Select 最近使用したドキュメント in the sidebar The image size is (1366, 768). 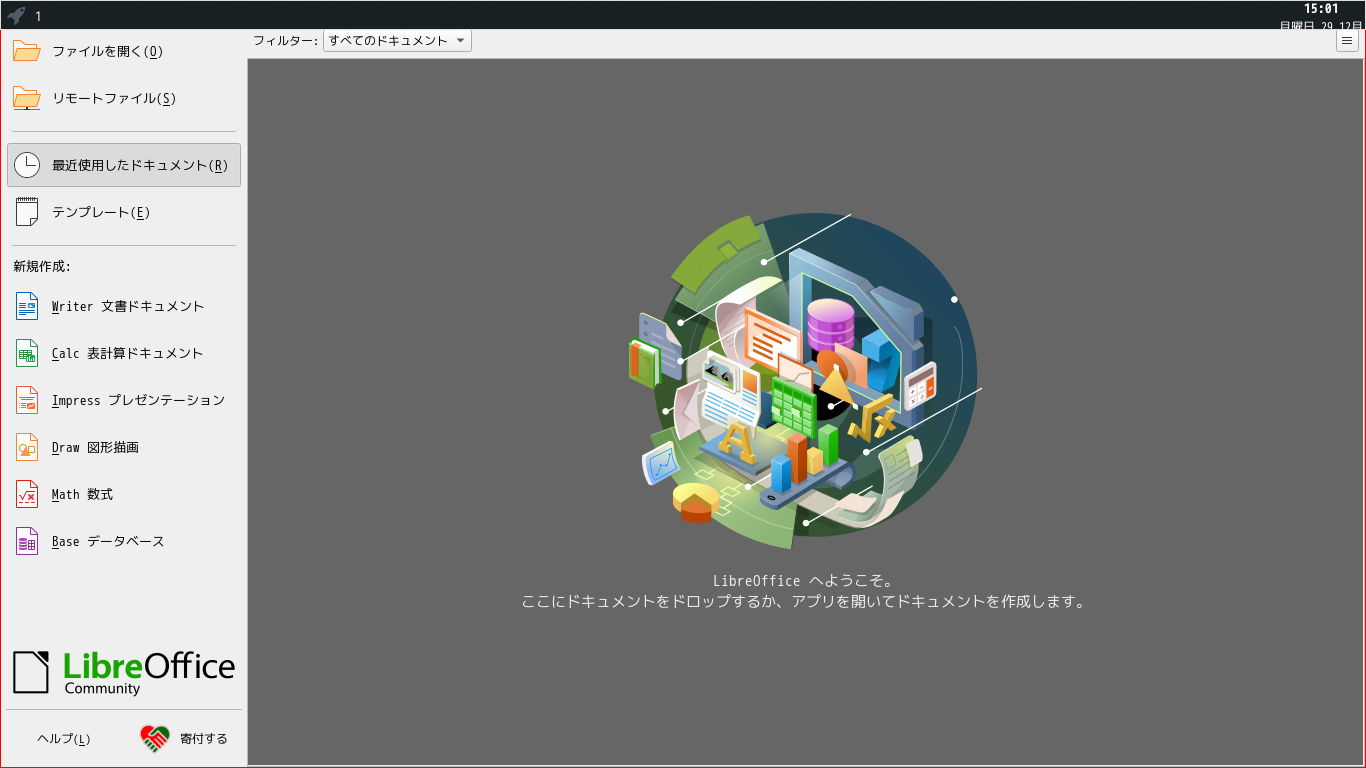(x=140, y=166)
